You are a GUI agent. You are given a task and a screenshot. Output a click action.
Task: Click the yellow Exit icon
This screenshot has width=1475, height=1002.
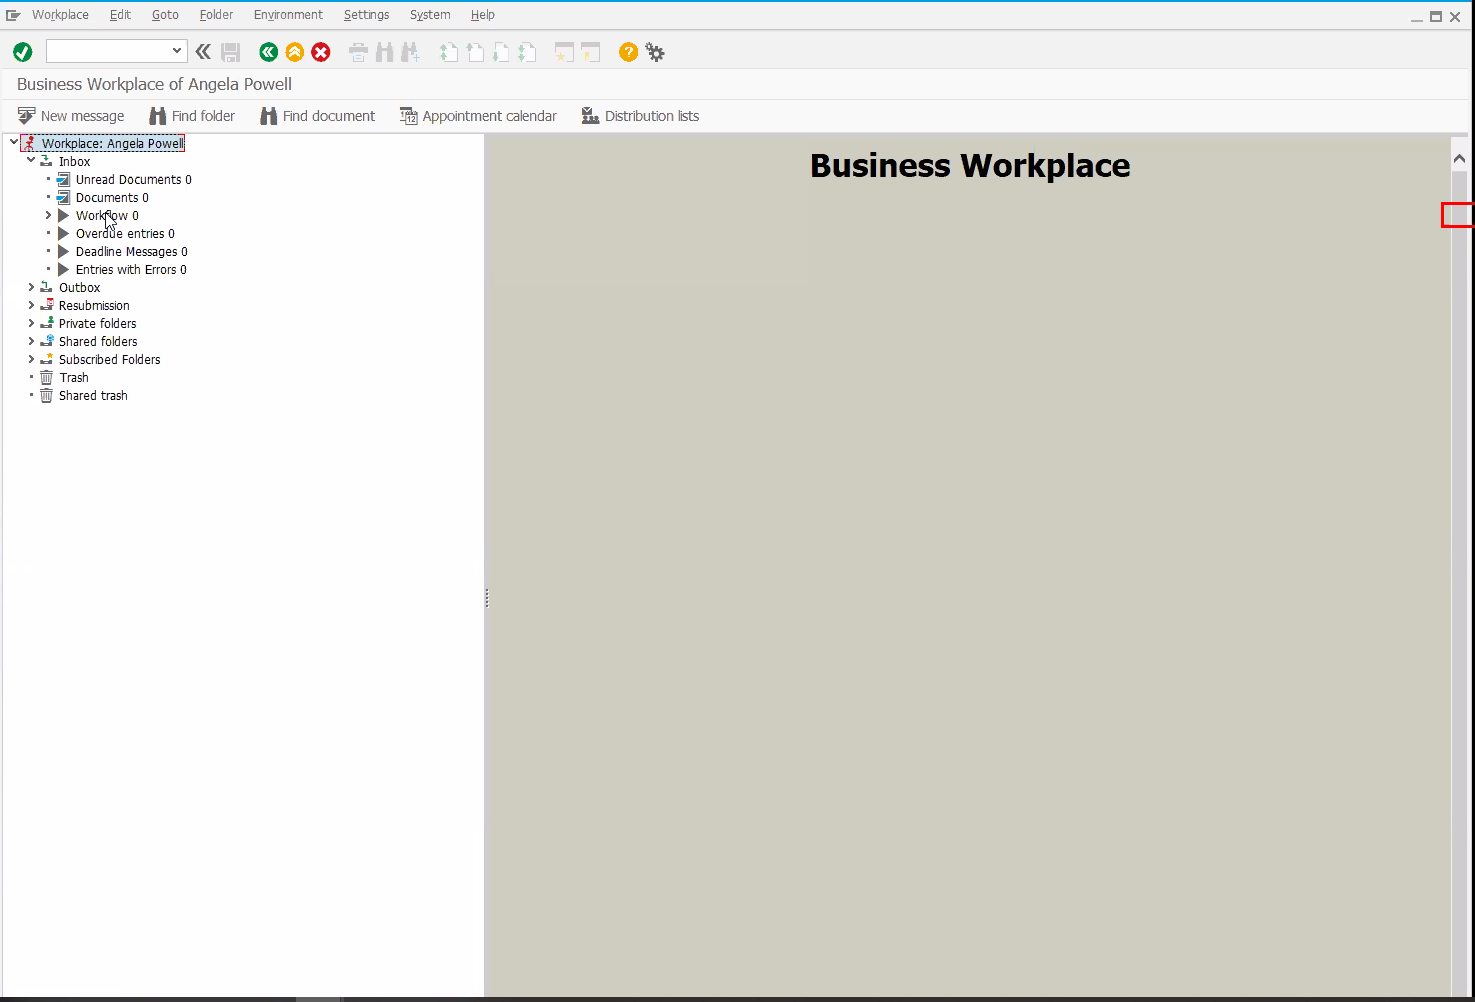click(294, 51)
